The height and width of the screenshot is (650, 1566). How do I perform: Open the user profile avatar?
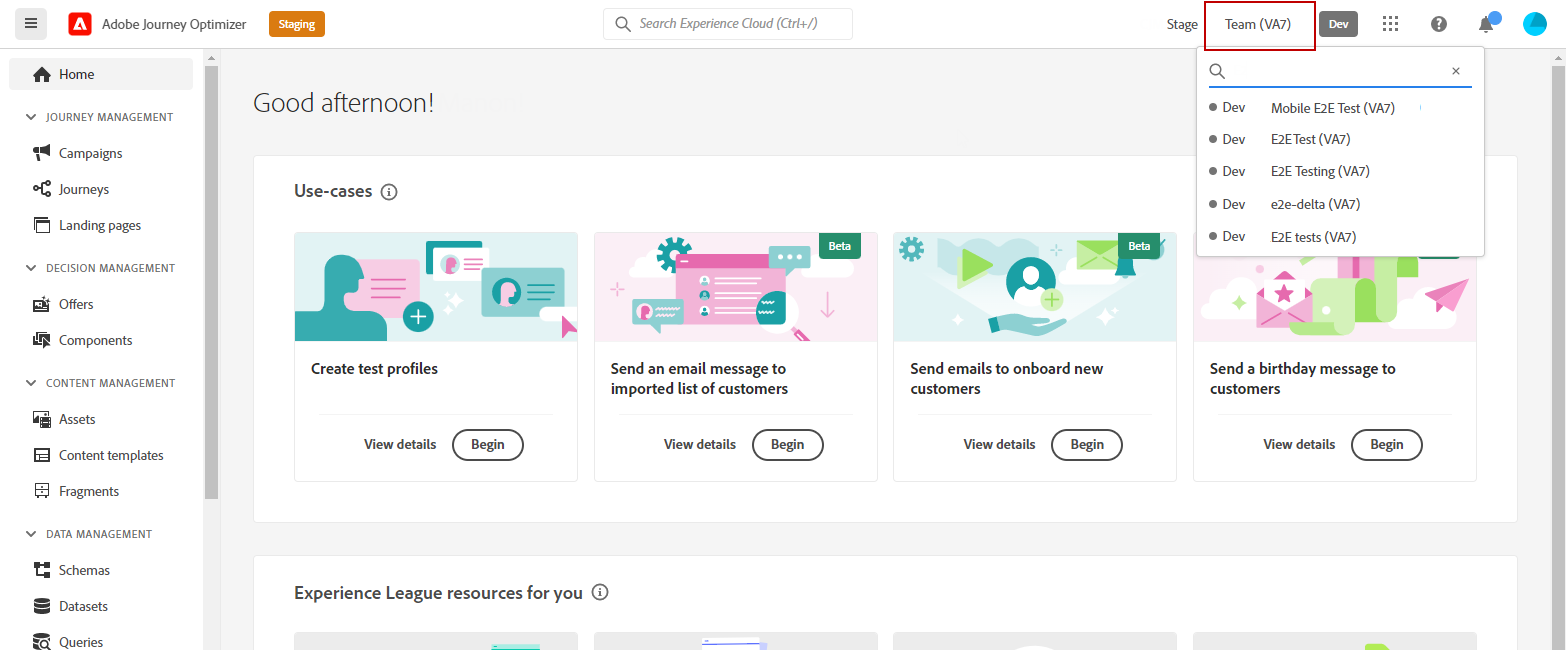[x=1535, y=24]
